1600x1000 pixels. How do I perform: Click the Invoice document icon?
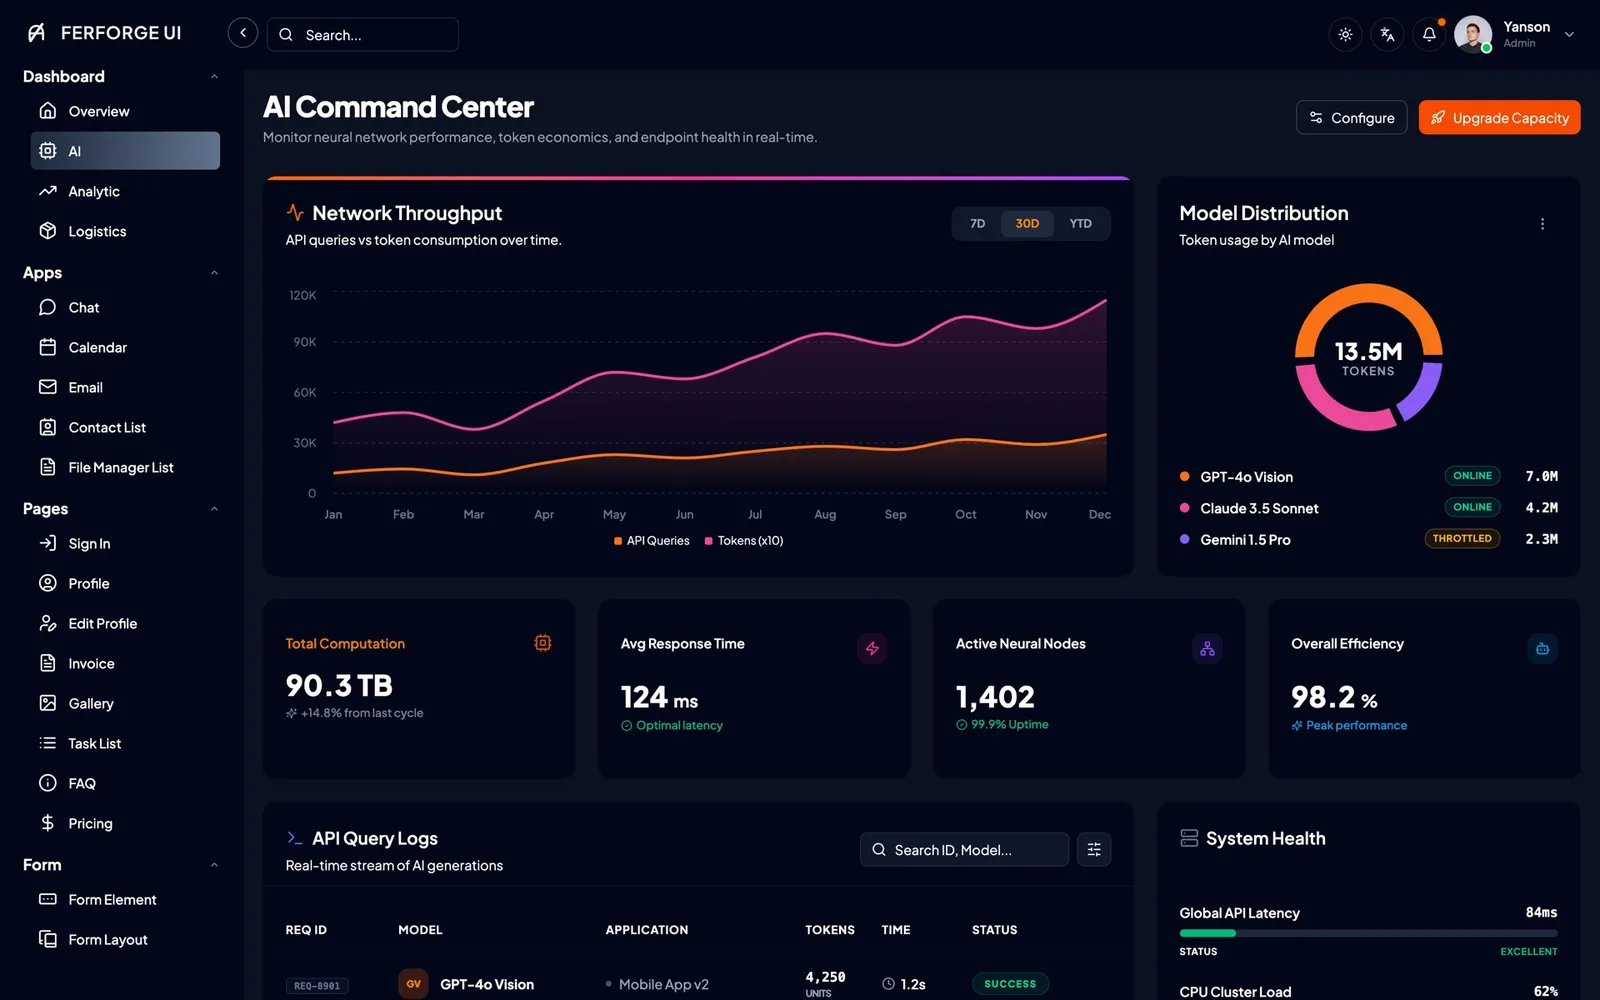coord(47,663)
